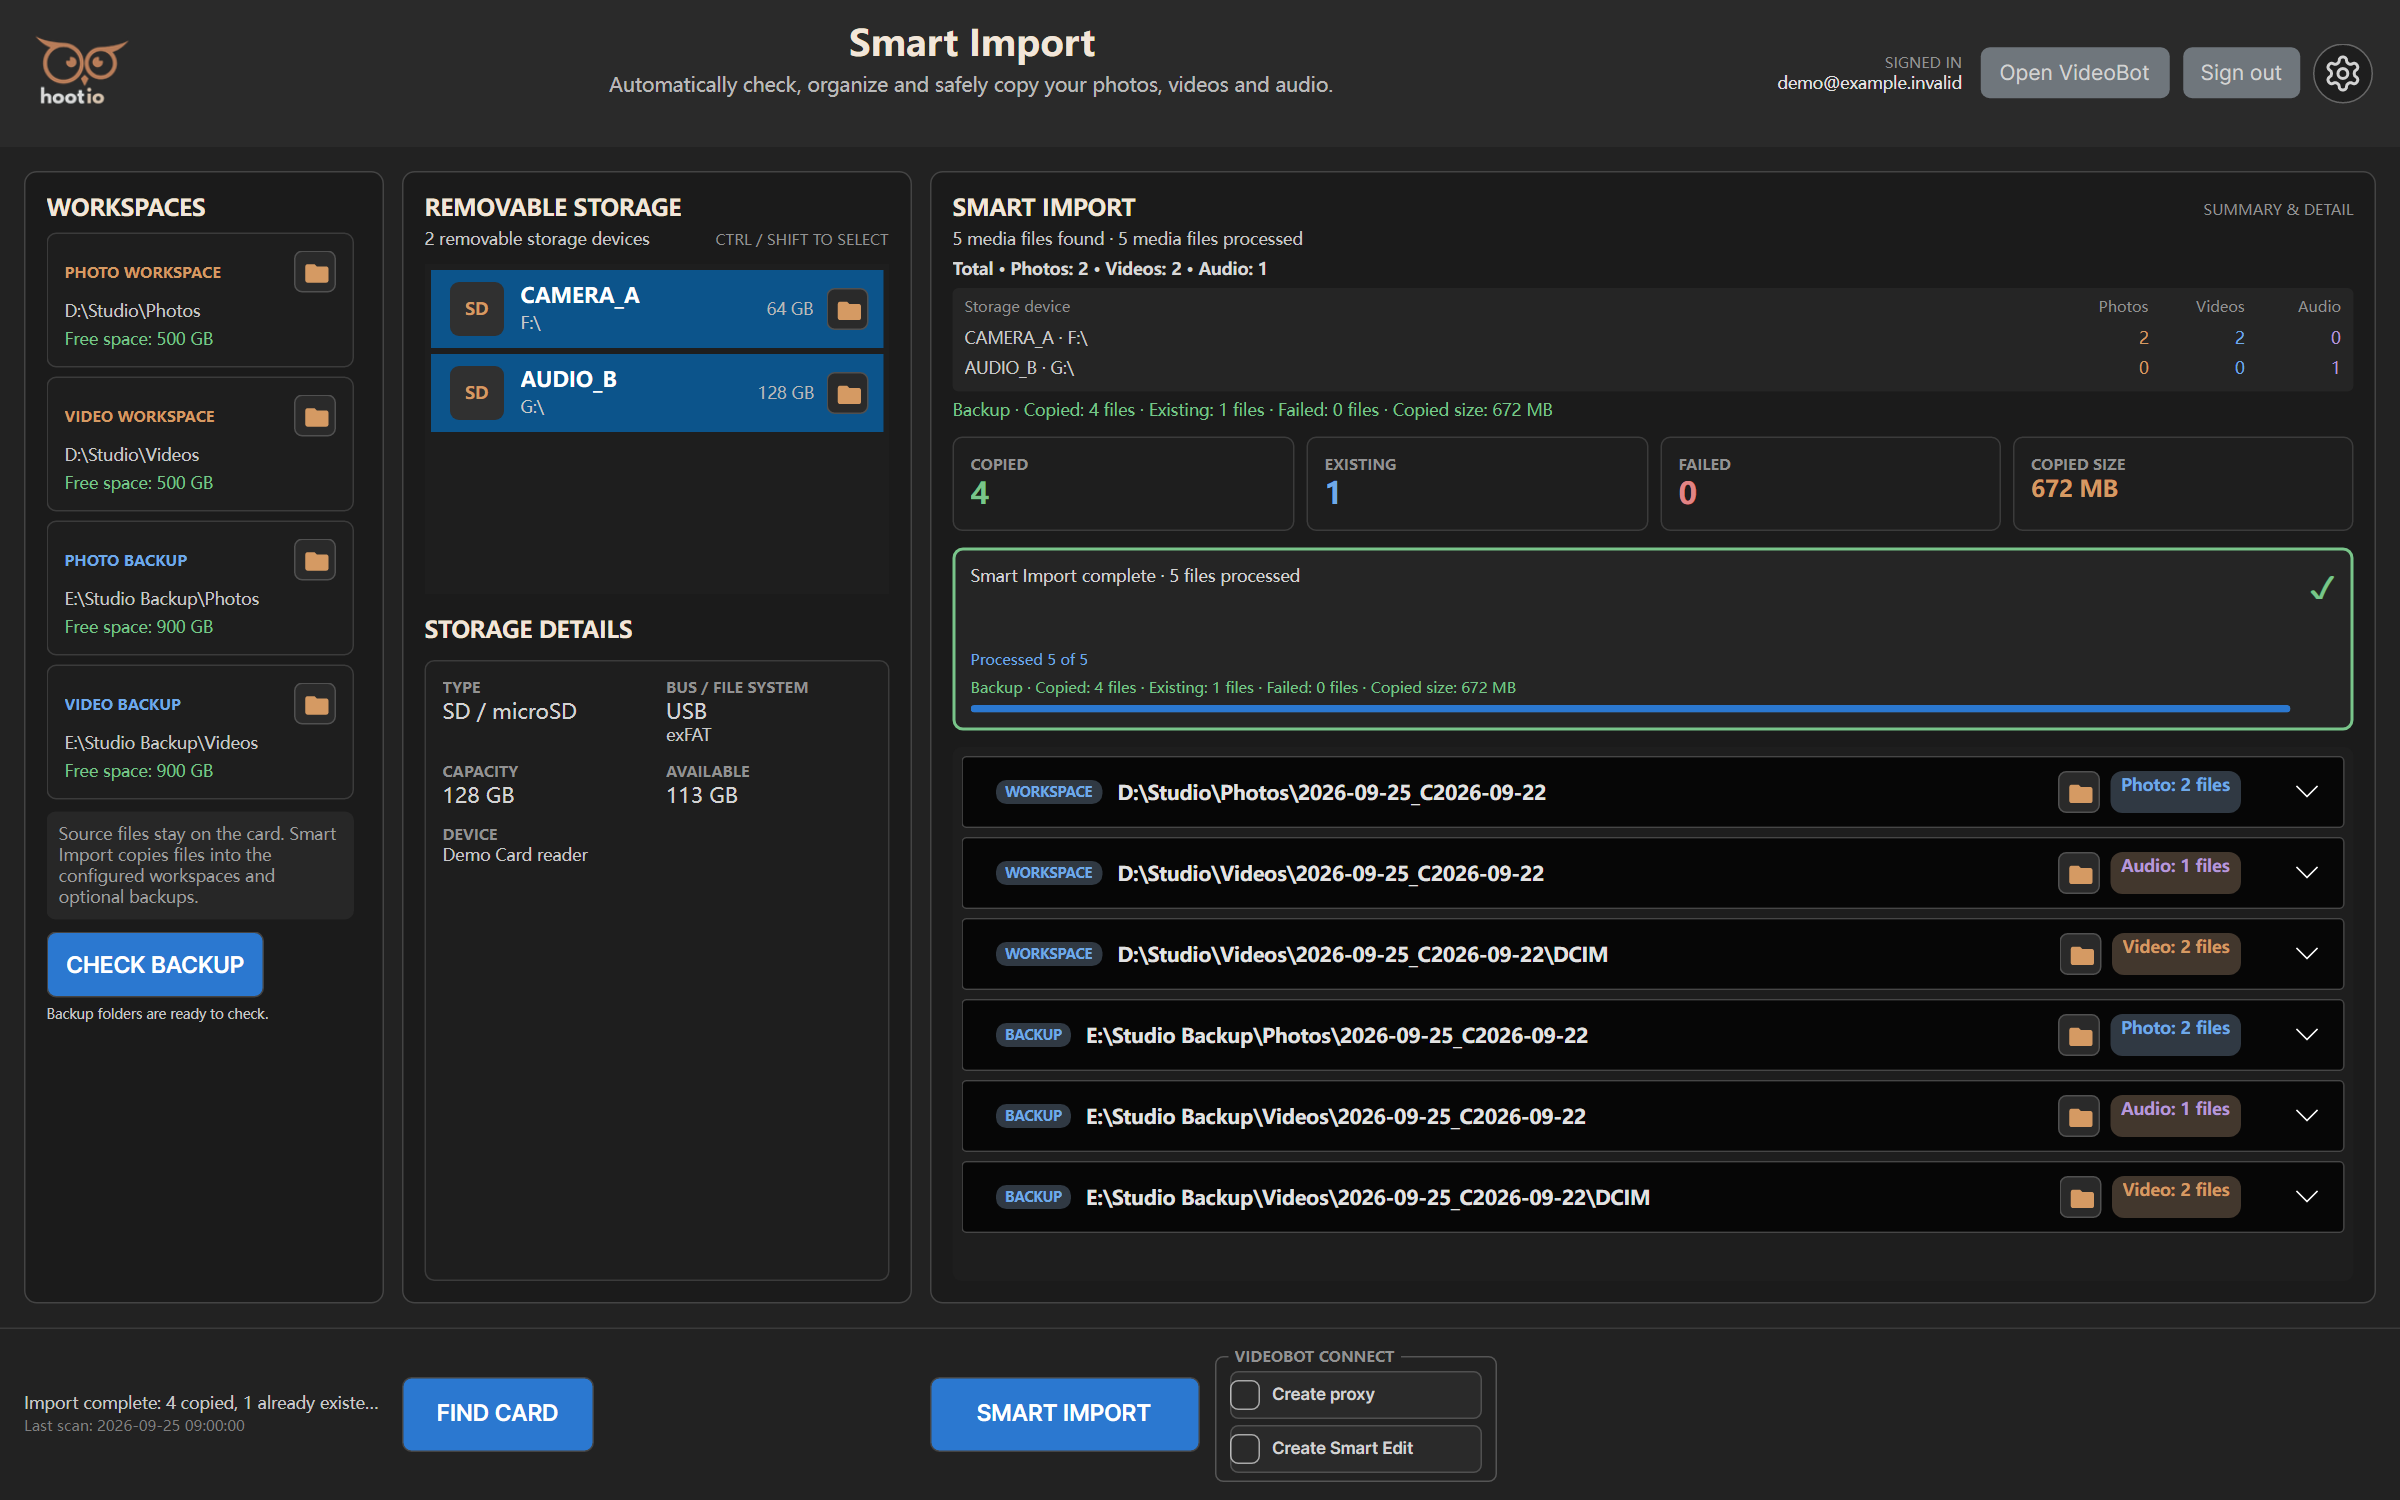Click SUMMARY & DETAIL label
The width and height of the screenshot is (2400, 1500).
2278,209
